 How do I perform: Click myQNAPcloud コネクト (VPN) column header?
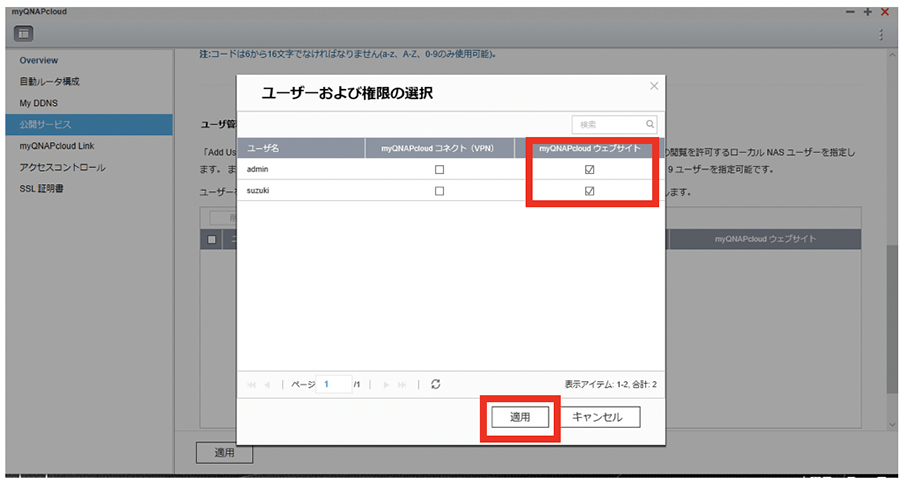[439, 148]
